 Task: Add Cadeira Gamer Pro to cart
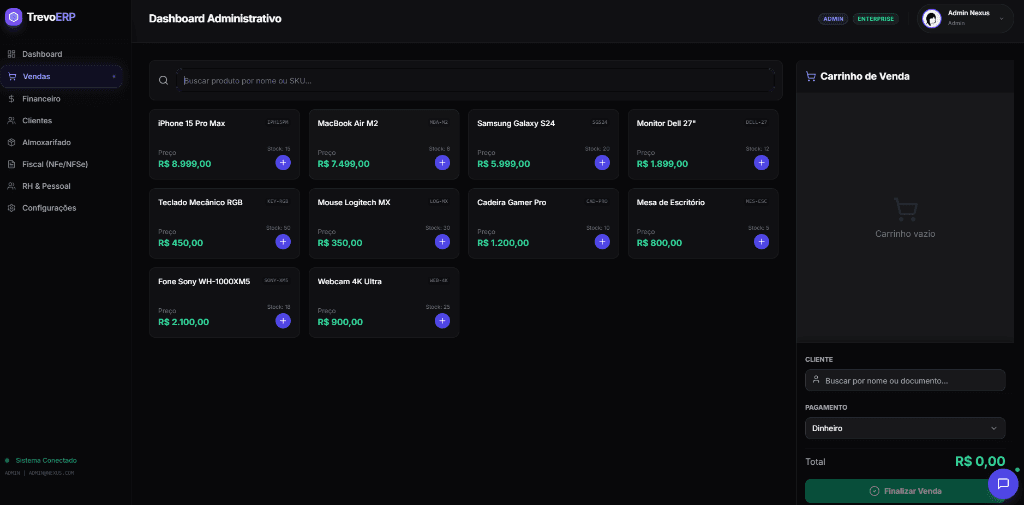click(x=602, y=242)
